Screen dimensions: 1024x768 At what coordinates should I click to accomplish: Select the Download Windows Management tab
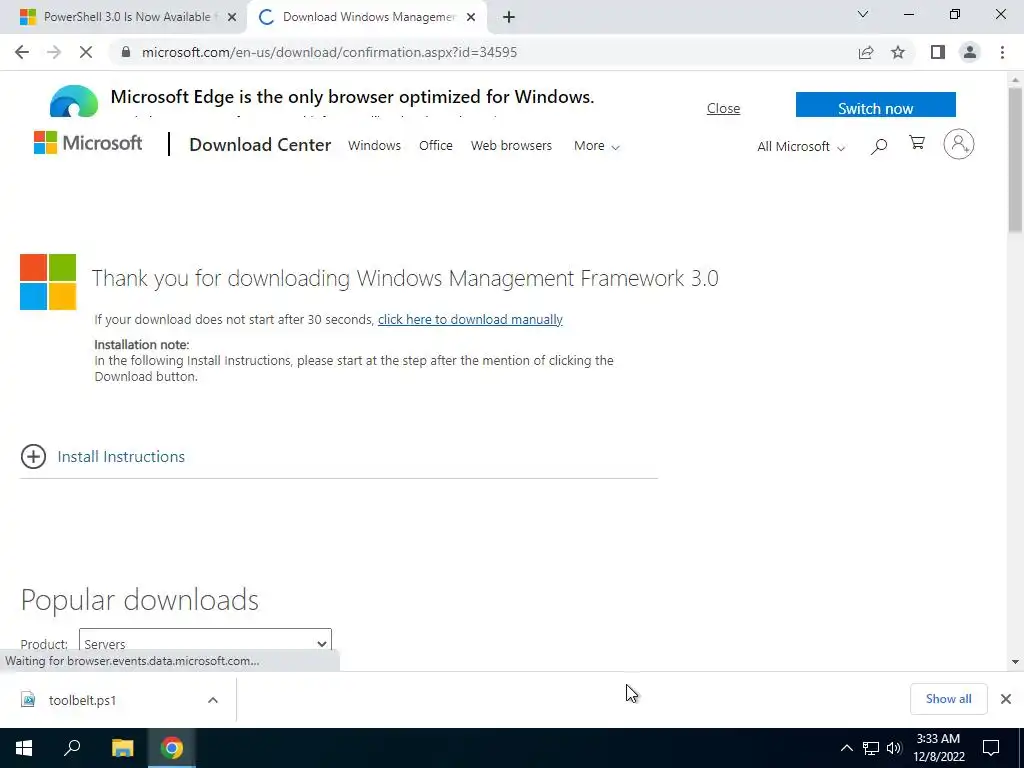(x=367, y=17)
